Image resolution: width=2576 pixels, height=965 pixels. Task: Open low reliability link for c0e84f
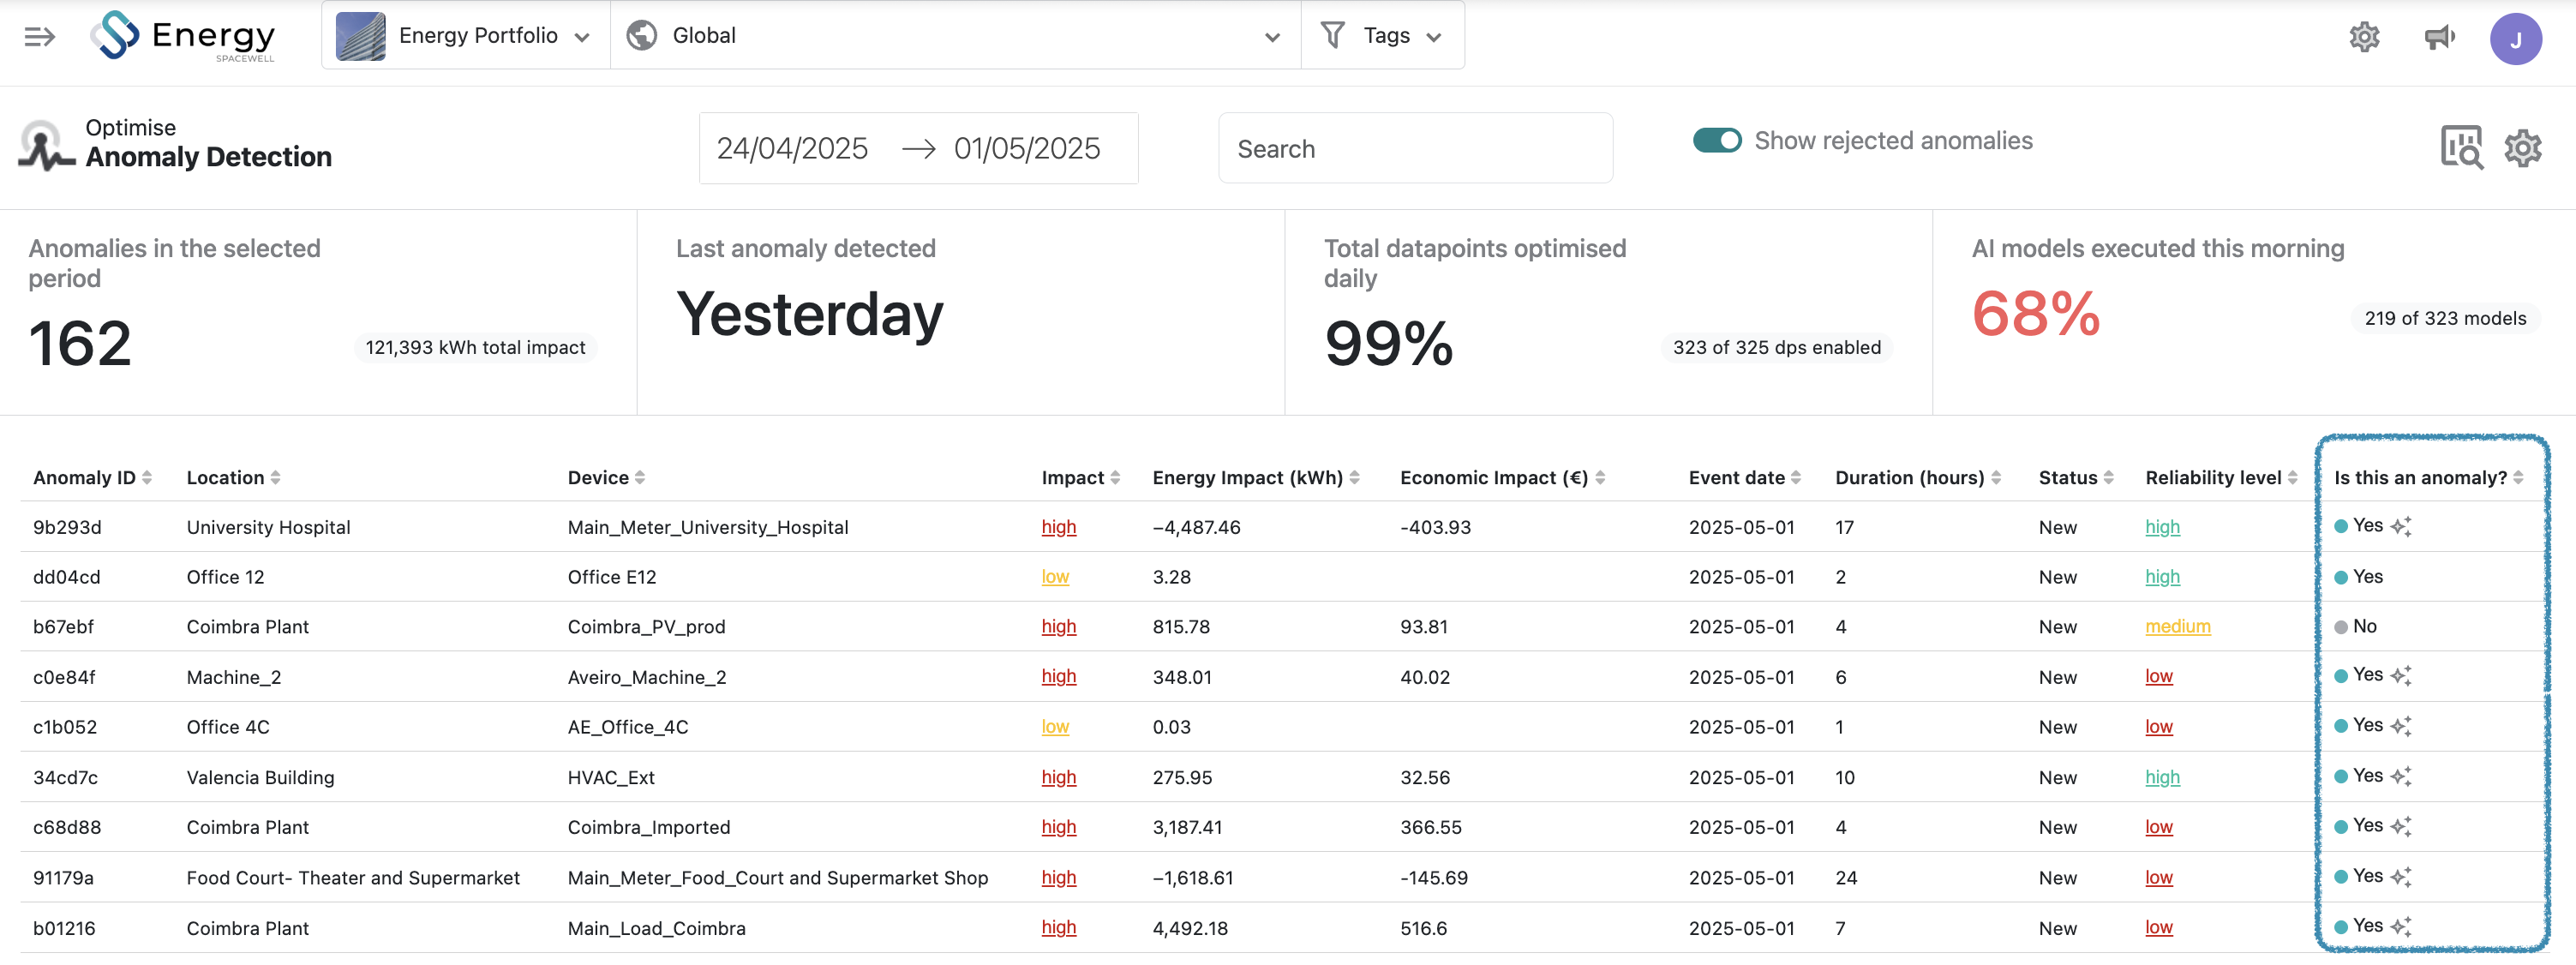coord(2158,677)
